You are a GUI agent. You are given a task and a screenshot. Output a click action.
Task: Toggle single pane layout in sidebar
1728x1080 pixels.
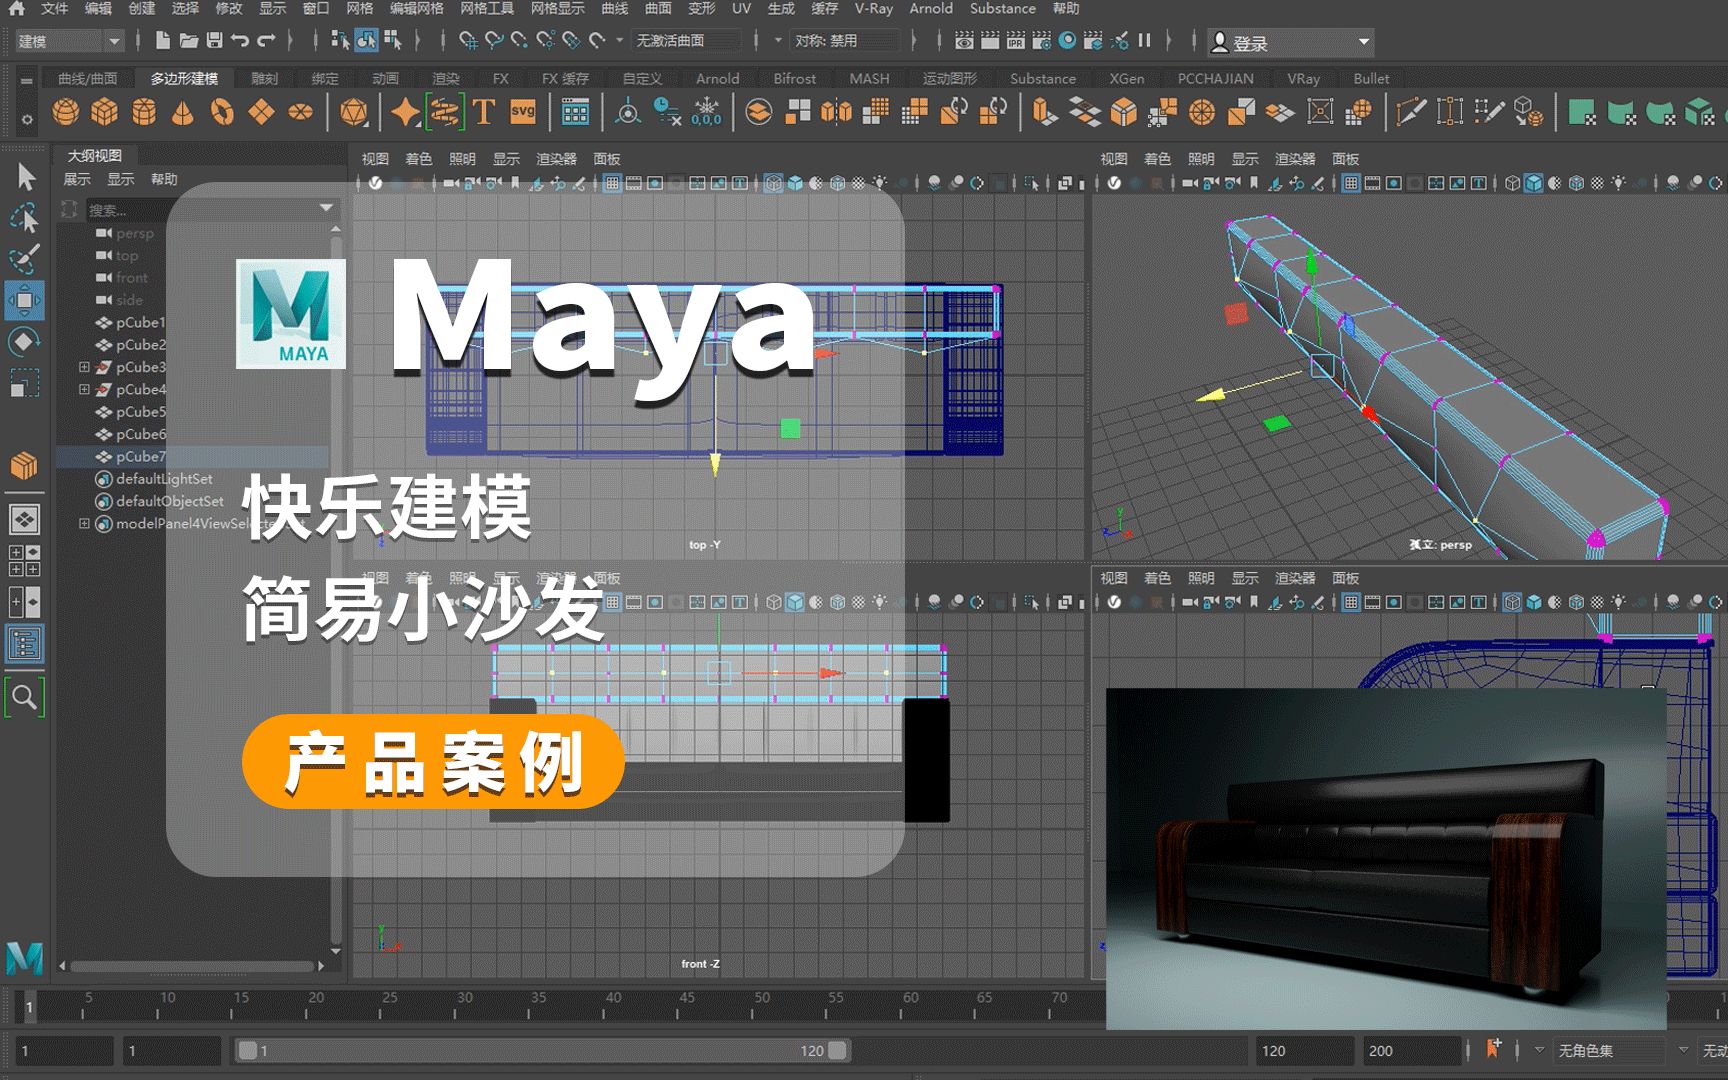click(24, 519)
